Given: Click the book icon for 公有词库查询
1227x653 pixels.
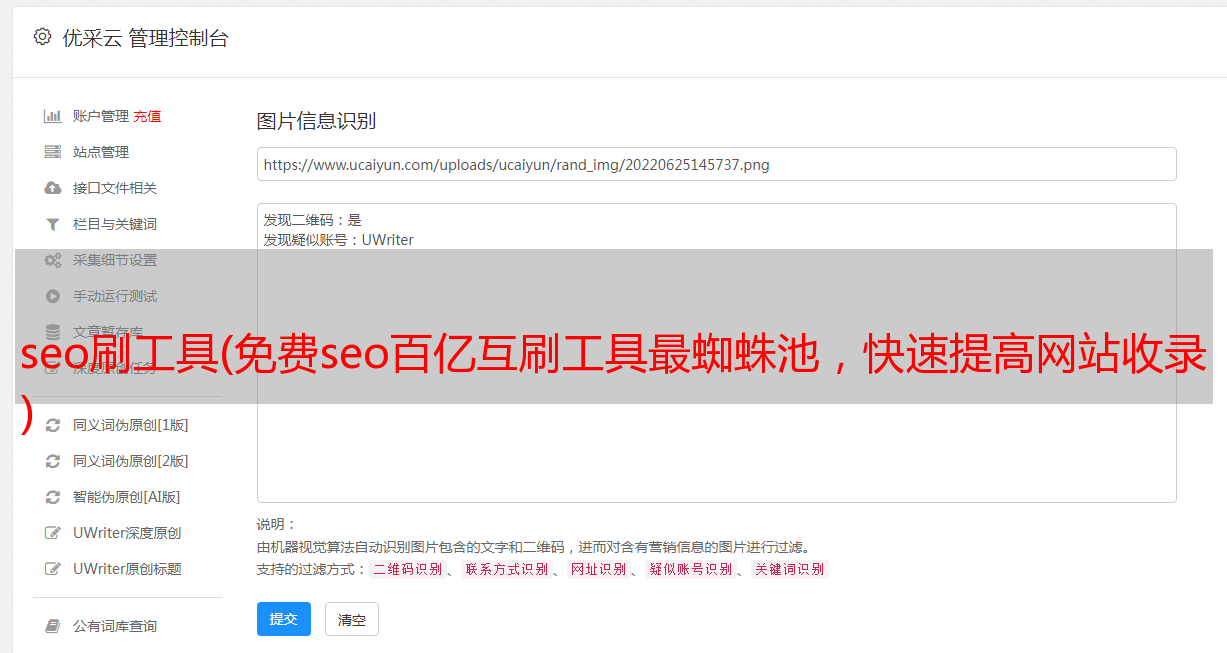Looking at the screenshot, I should tap(53, 626).
